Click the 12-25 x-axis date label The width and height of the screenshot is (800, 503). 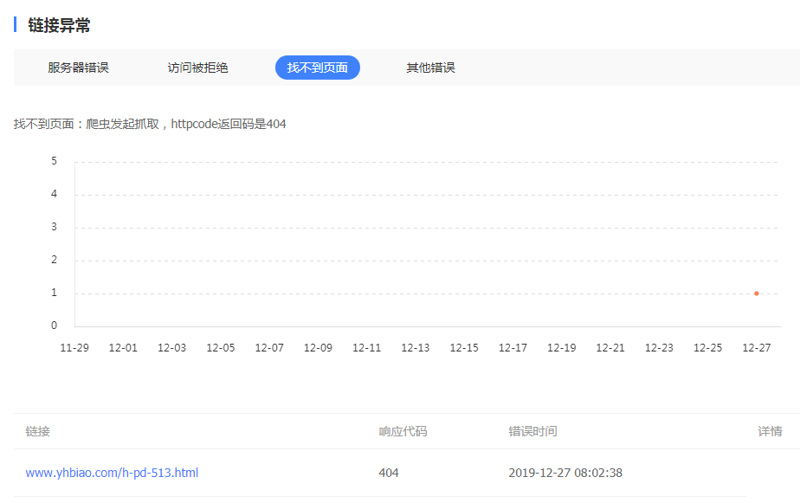click(x=708, y=348)
